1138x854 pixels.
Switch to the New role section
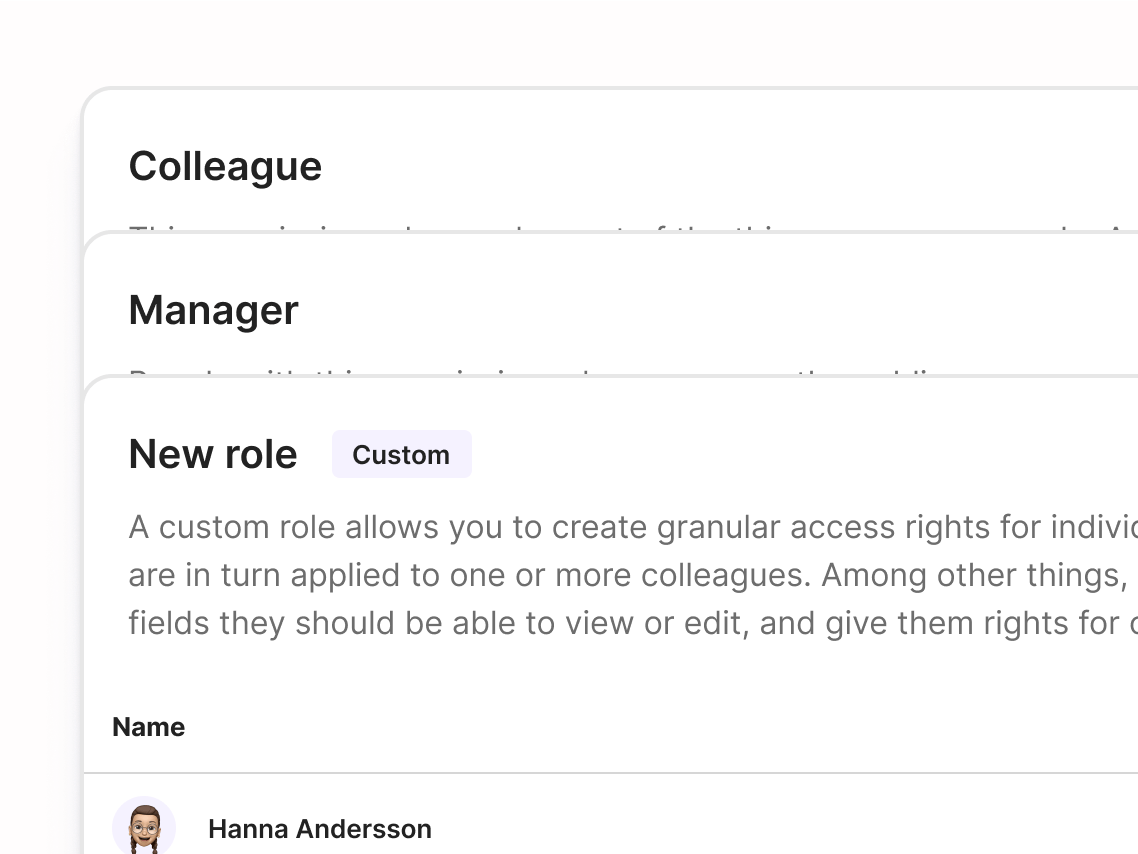click(212, 453)
